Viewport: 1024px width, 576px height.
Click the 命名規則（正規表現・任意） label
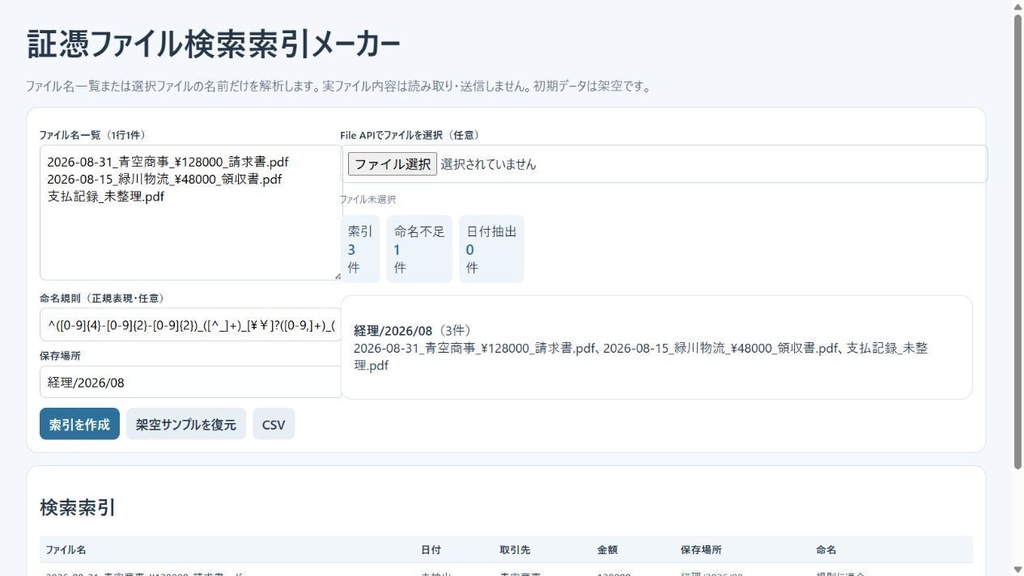(x=102, y=298)
